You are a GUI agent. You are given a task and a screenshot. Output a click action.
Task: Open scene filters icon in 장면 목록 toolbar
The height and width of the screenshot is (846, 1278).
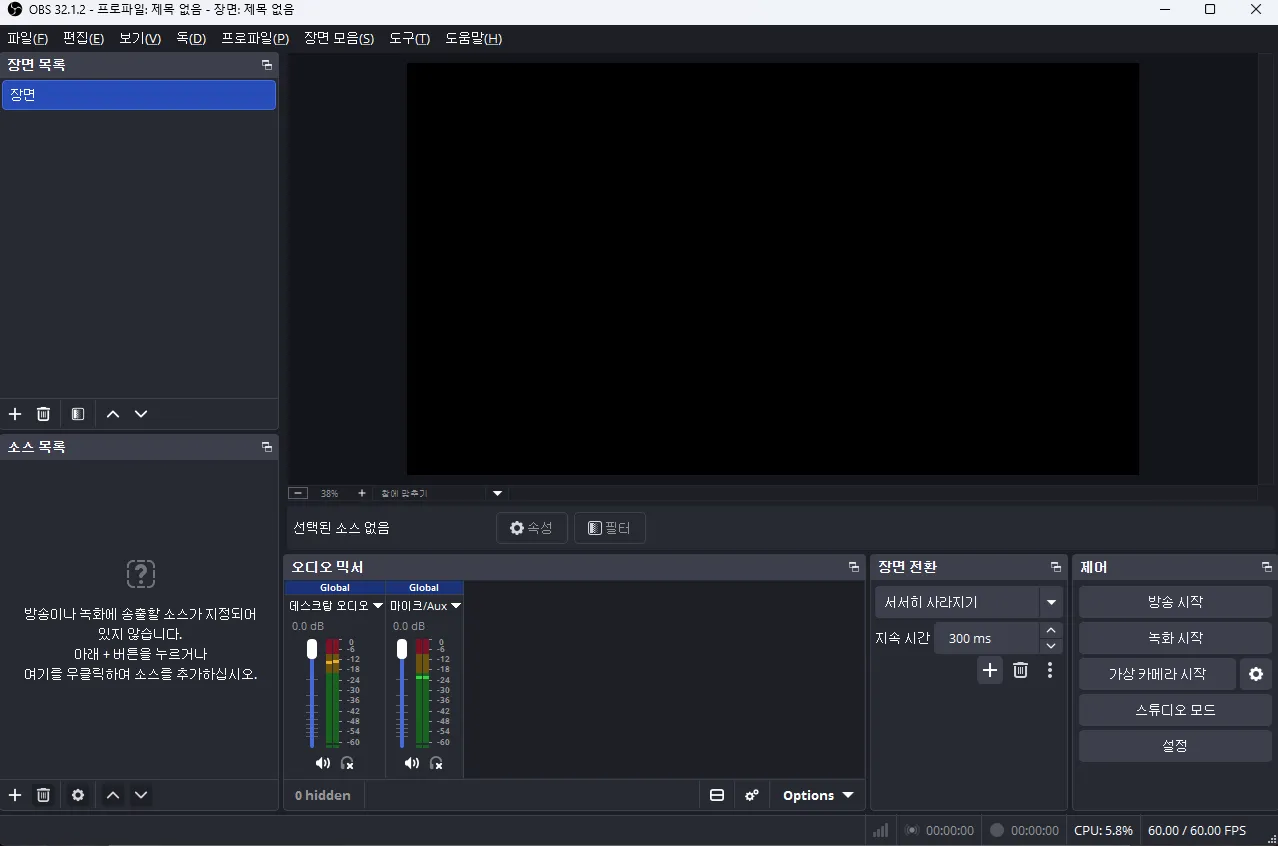click(x=78, y=414)
